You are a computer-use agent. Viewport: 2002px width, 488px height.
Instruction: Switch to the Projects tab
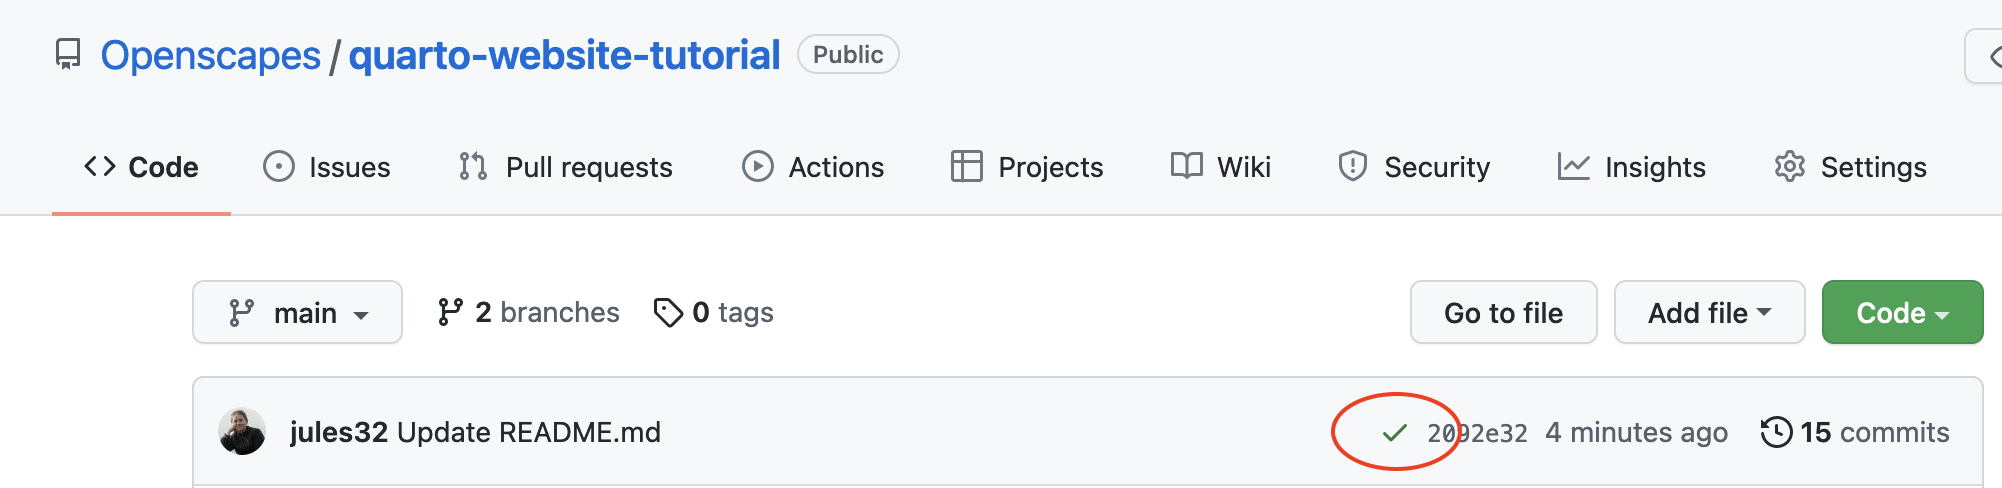[x=1027, y=167]
